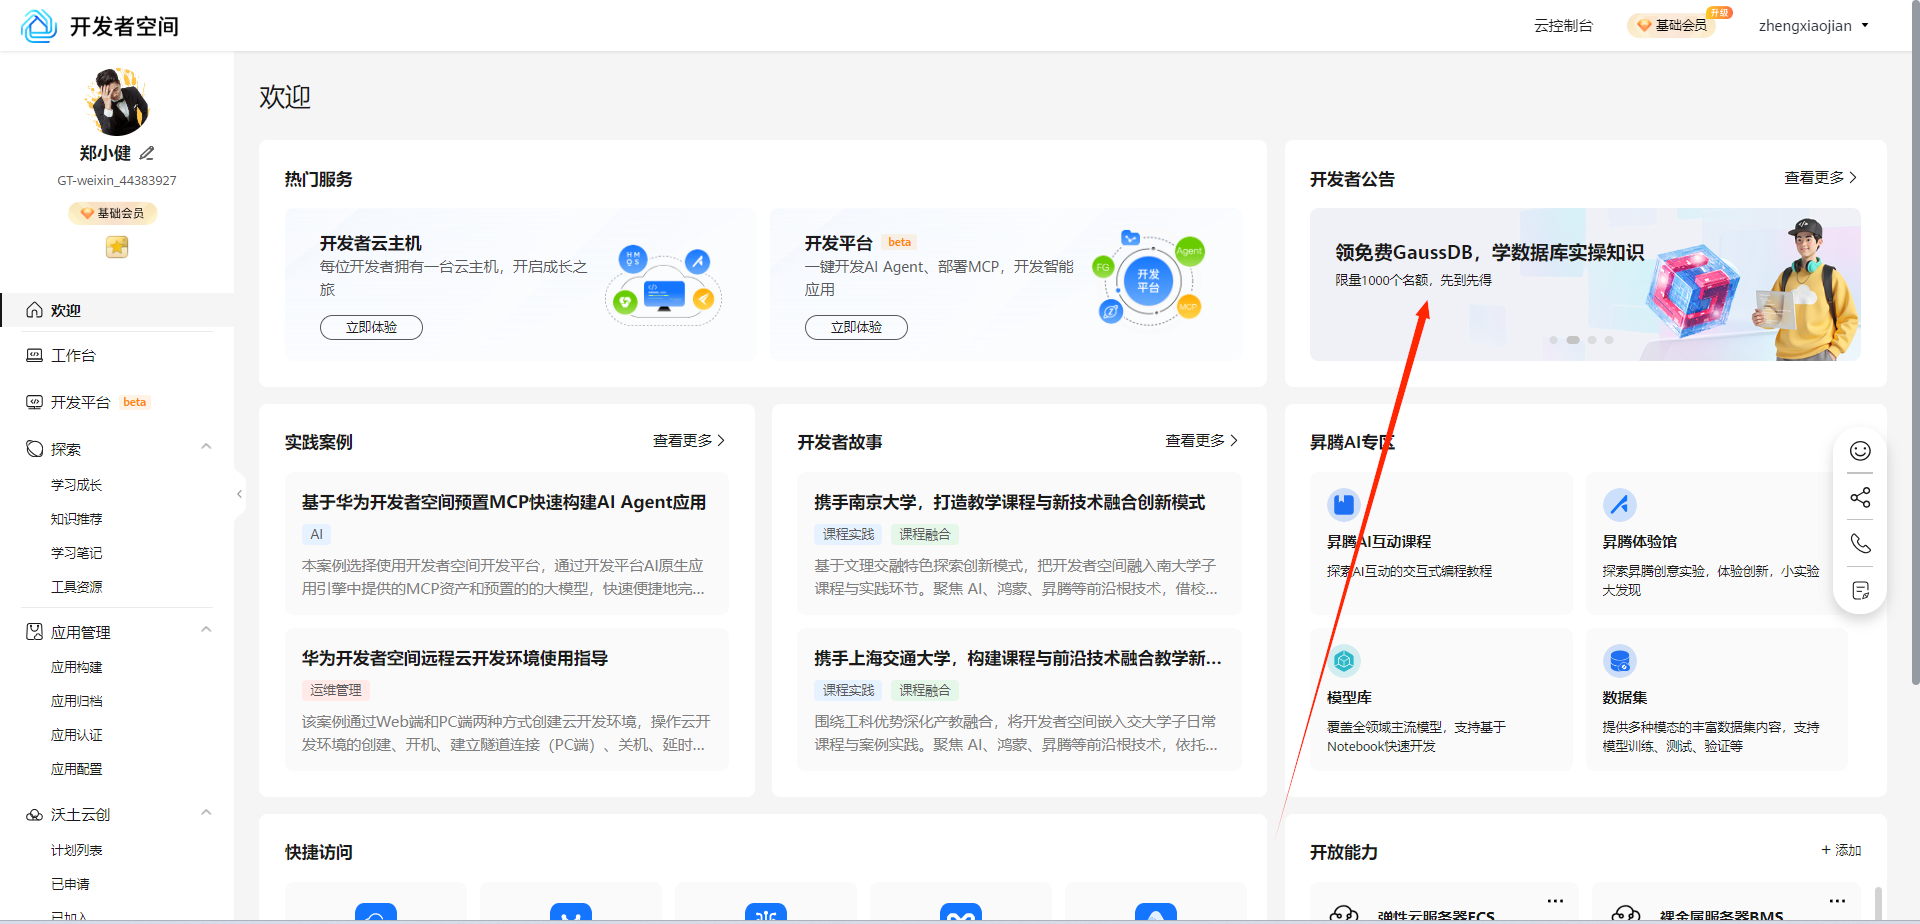Open 已申请 under 沃土云创
The width and height of the screenshot is (1920, 924).
pyautogui.click(x=71, y=884)
